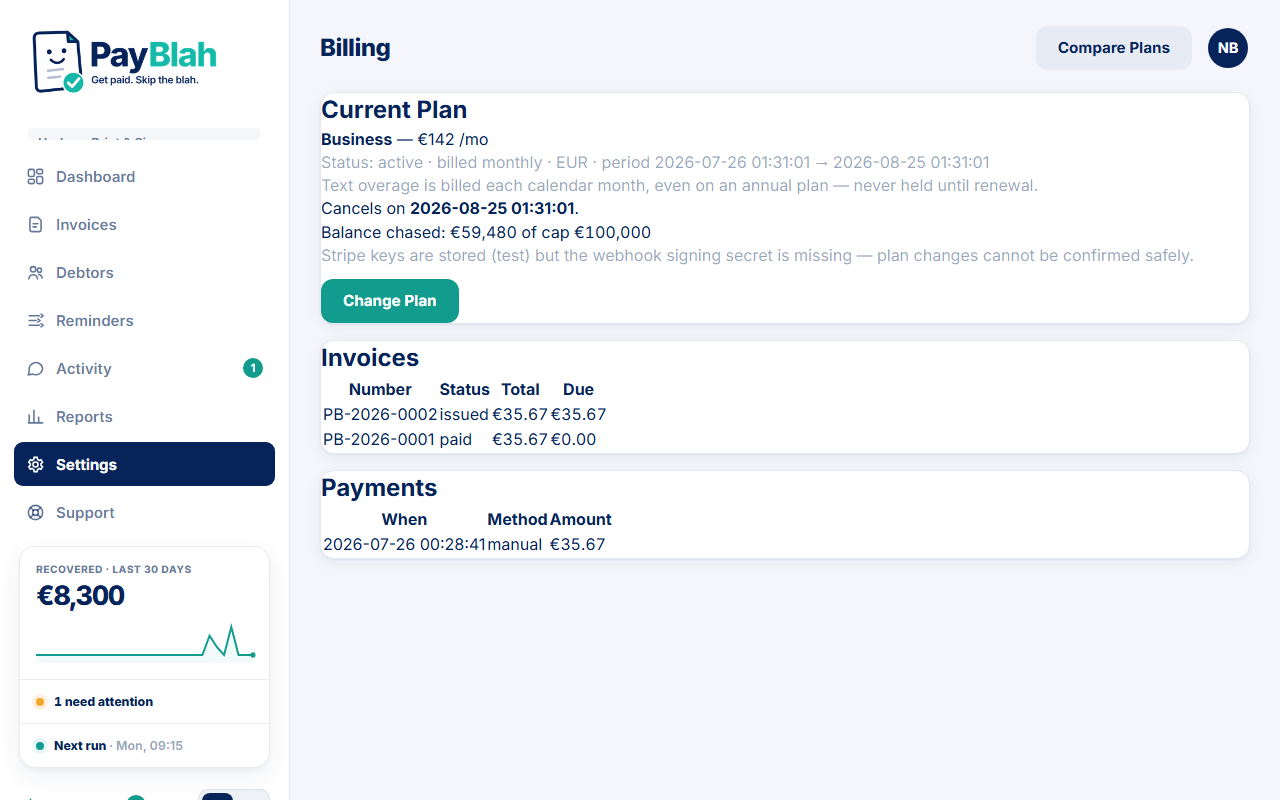Toggle the switch at sidebar bottom
Image resolution: width=1280 pixels, height=800 pixels.
coord(235,795)
